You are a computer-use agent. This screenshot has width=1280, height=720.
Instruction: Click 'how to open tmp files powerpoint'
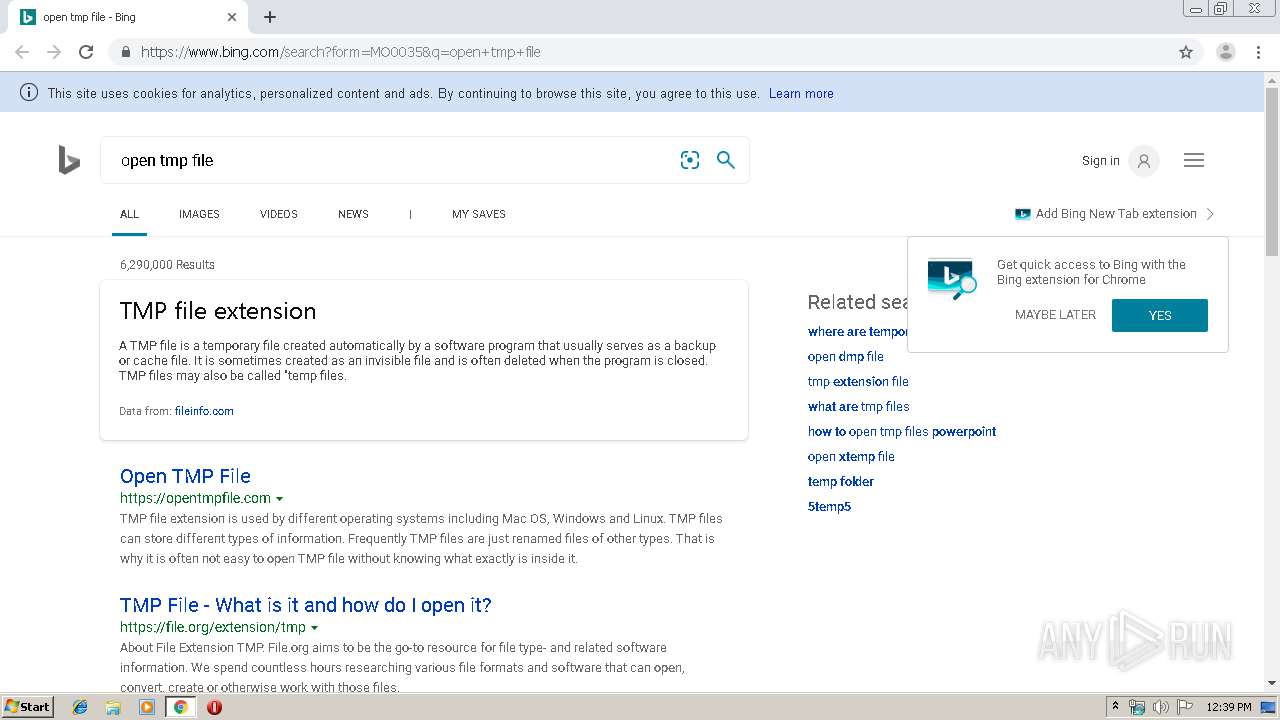(902, 432)
